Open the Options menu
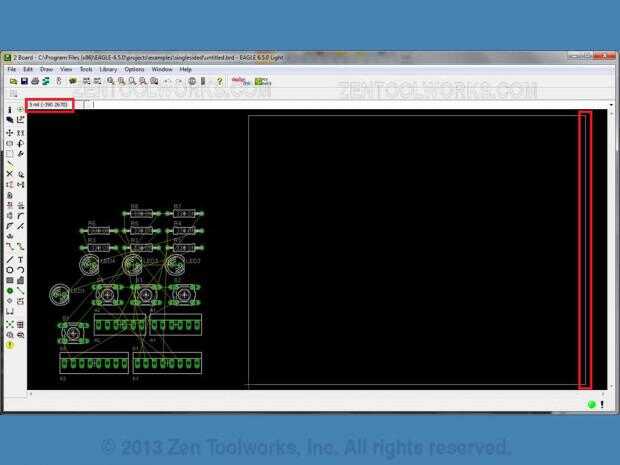The width and height of the screenshot is (620, 465). 134,69
